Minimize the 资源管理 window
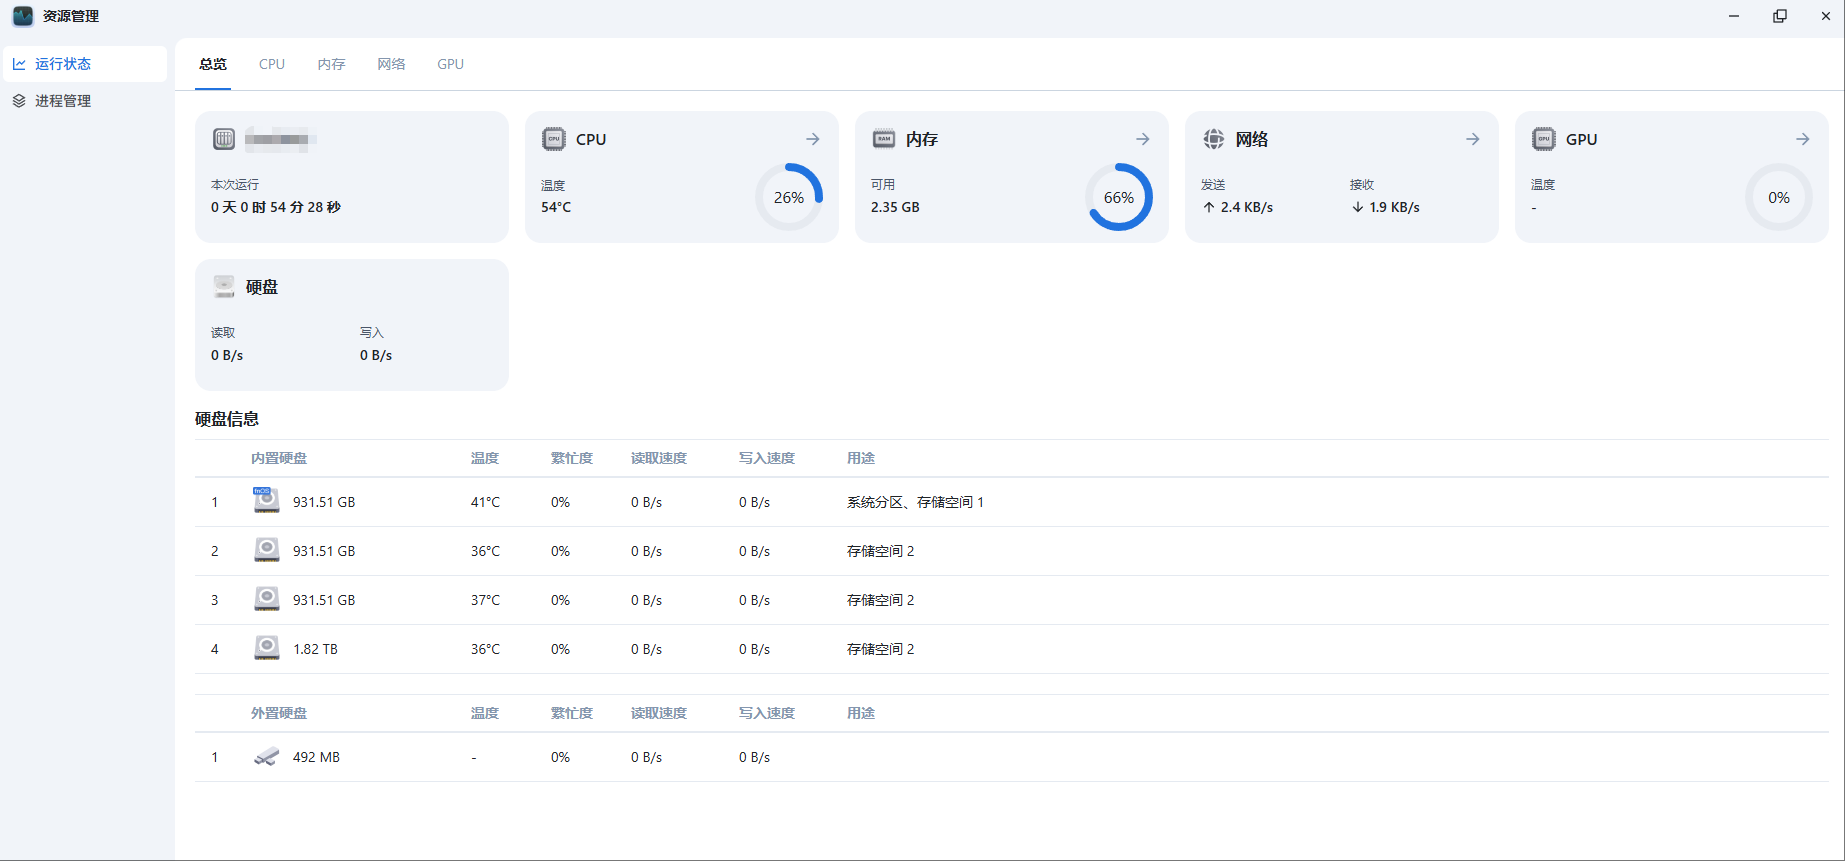The image size is (1845, 861). coord(1734,16)
